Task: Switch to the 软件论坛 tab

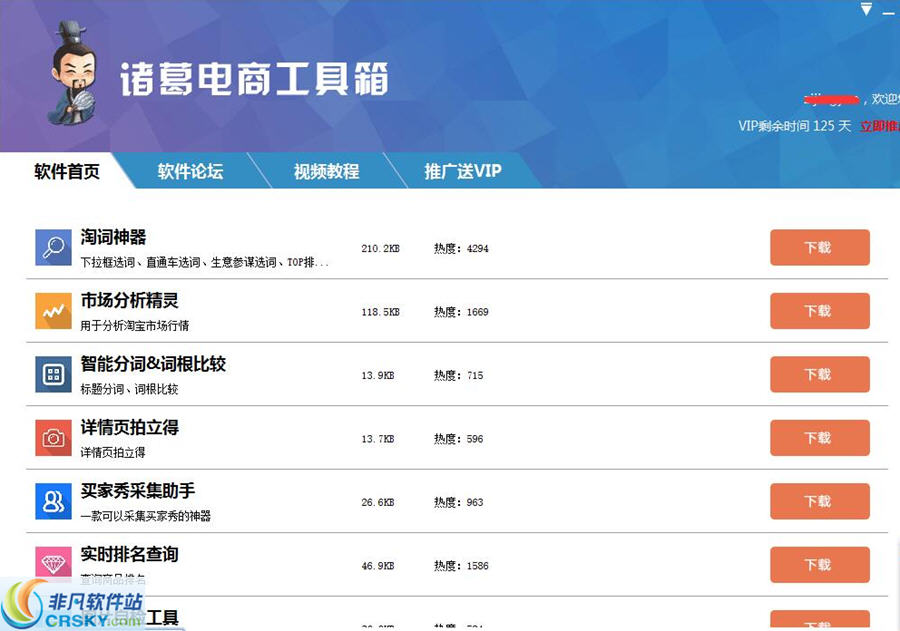Action: click(190, 171)
